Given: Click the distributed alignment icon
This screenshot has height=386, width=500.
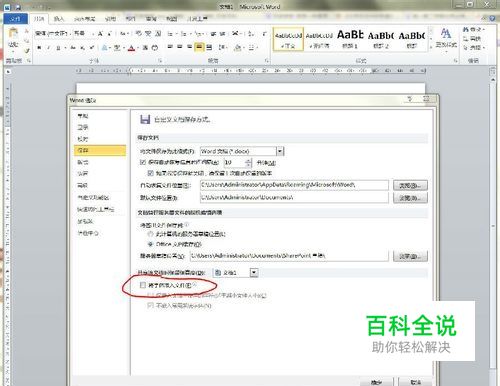Looking at the screenshot, I should tap(209, 47).
